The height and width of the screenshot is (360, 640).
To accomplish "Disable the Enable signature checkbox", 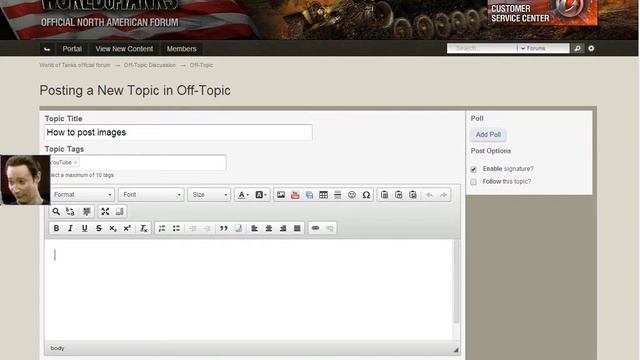I will click(x=473, y=169).
